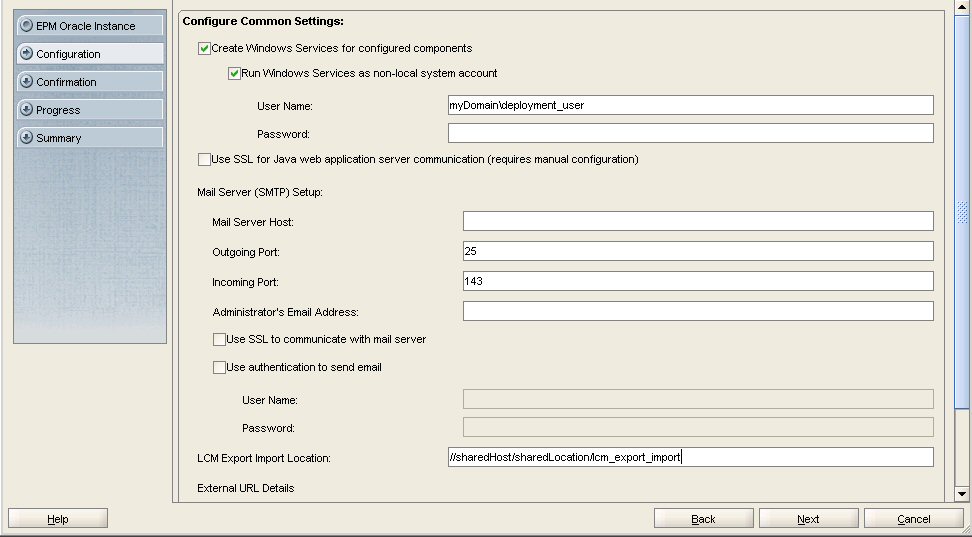Enable SSL for Java web application server
Screen dimensions: 972x537
pyautogui.click(x=204, y=159)
